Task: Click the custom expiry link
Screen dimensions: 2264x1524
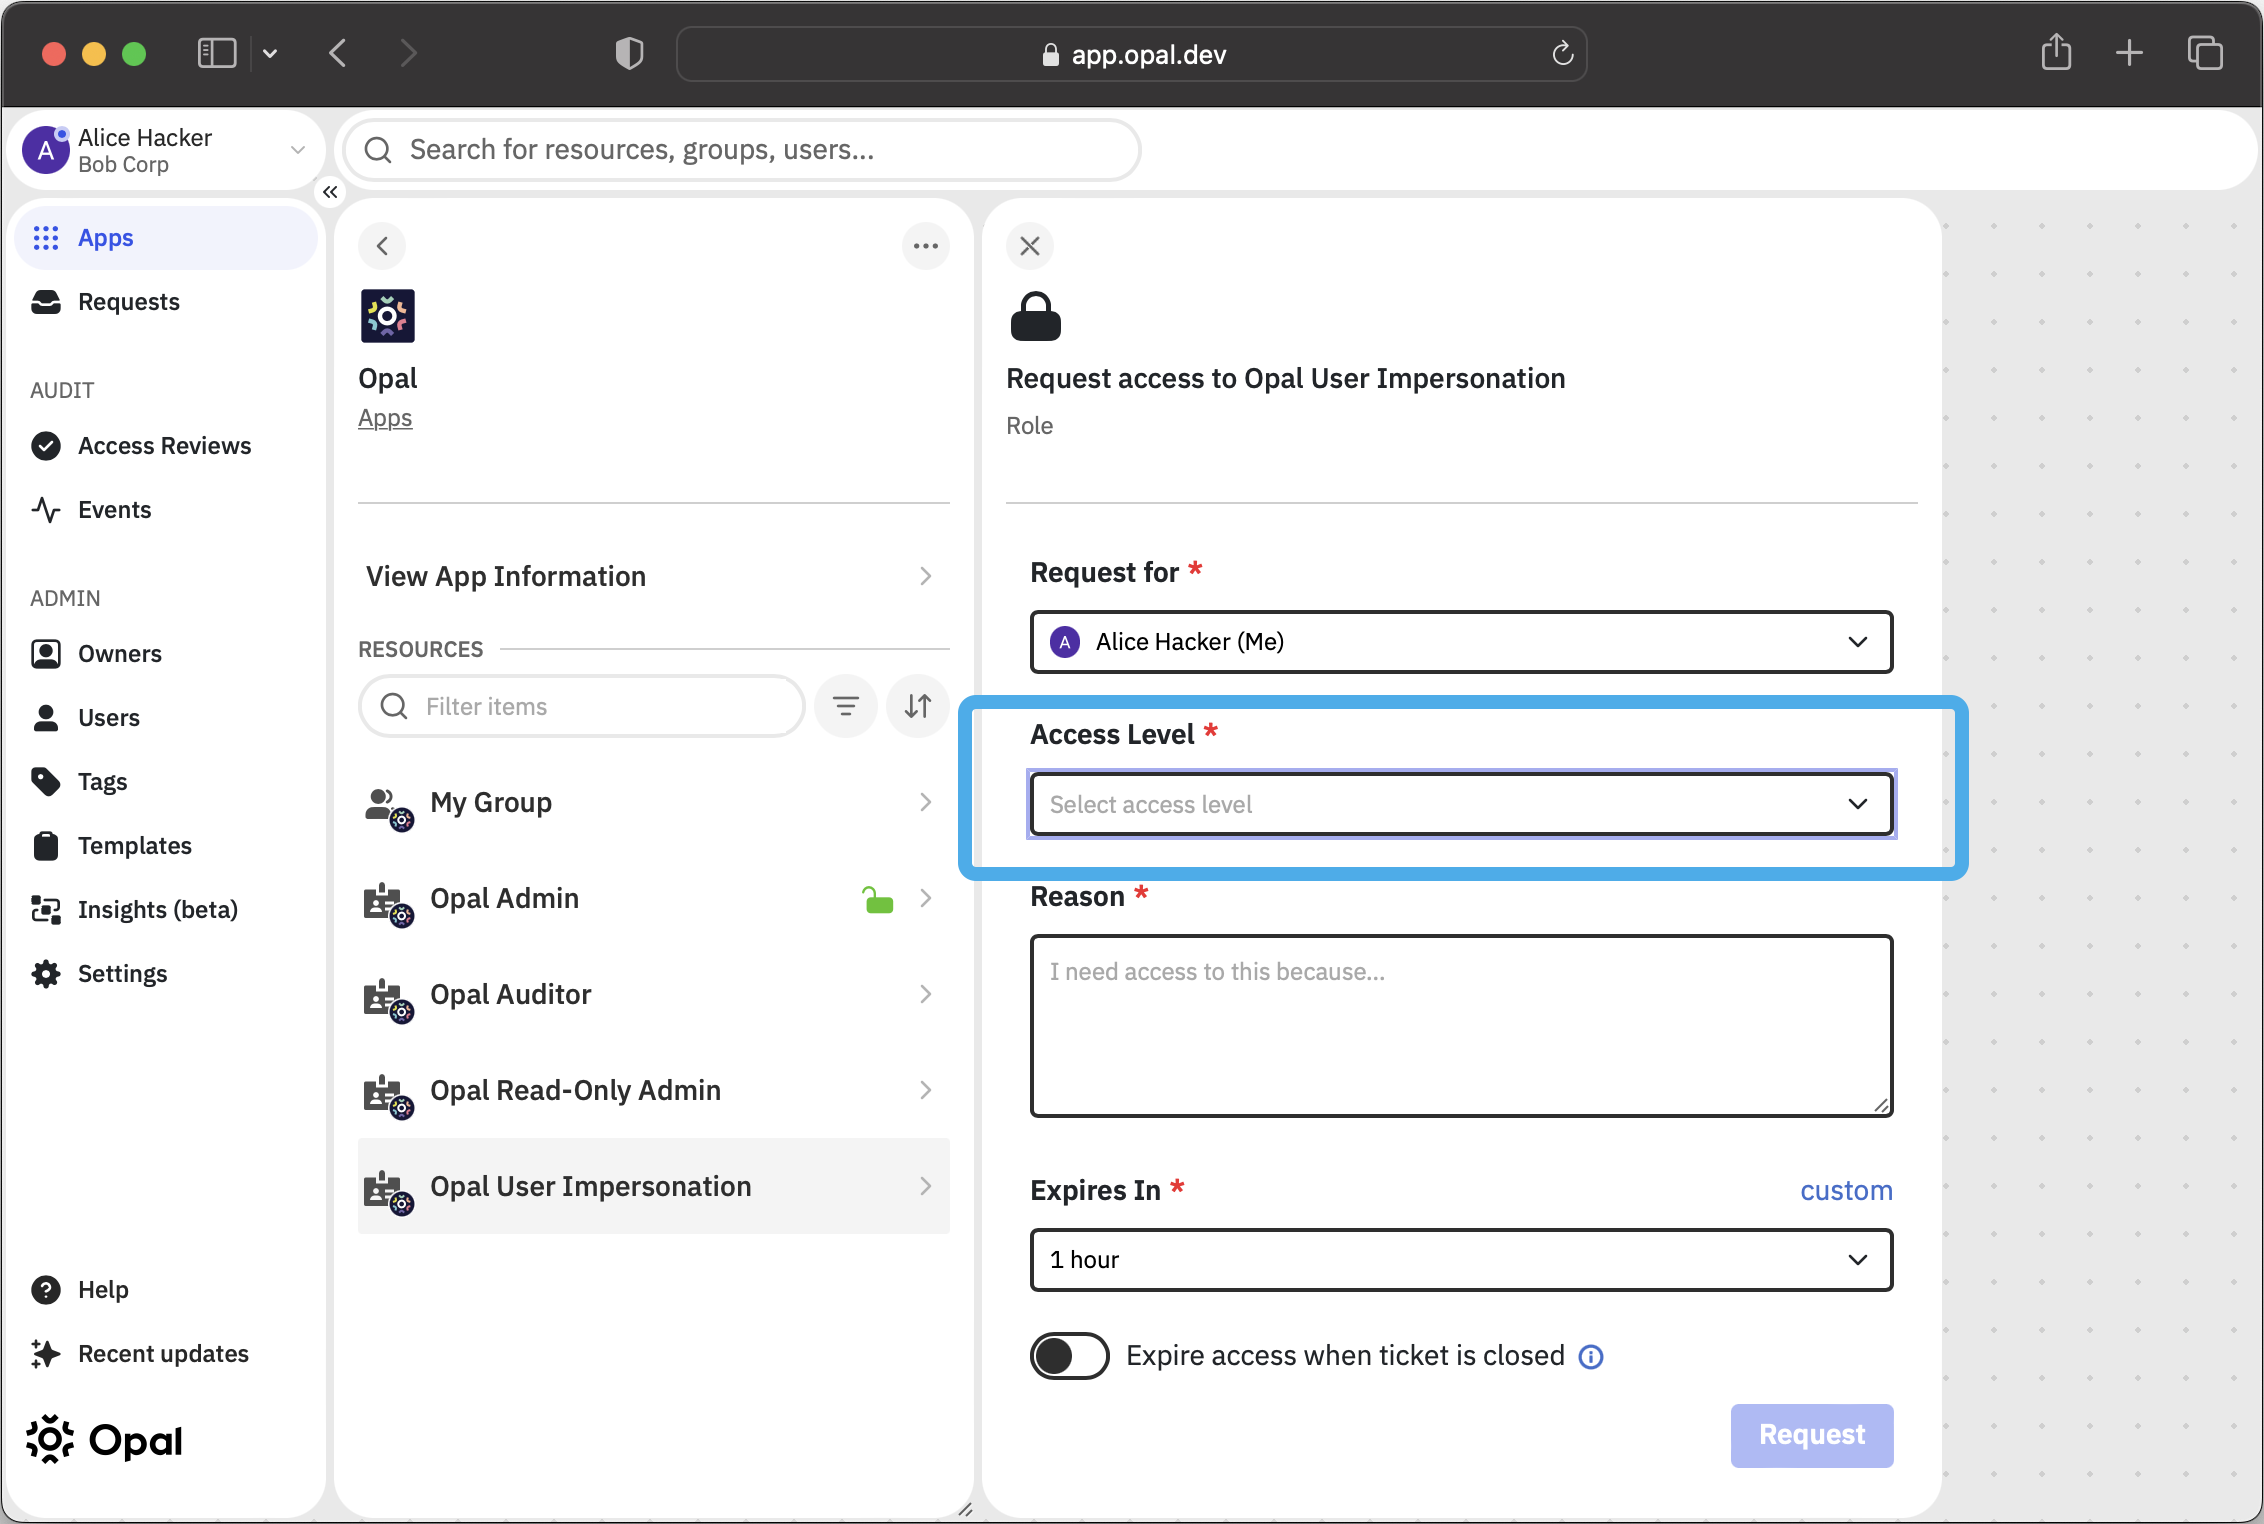Action: [1846, 1191]
